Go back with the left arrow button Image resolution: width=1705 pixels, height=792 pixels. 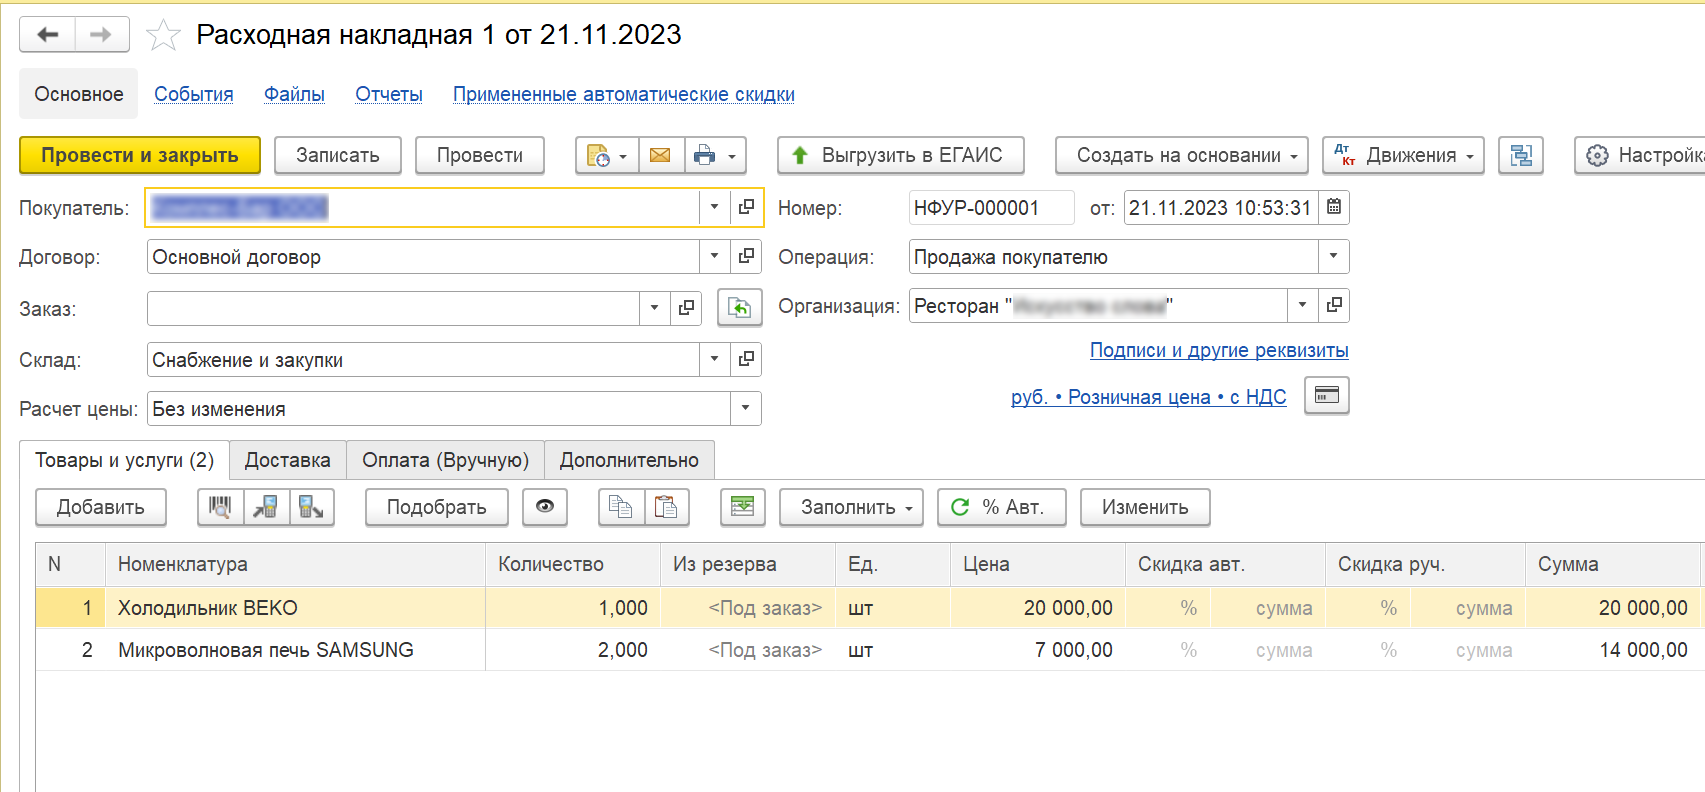point(47,35)
